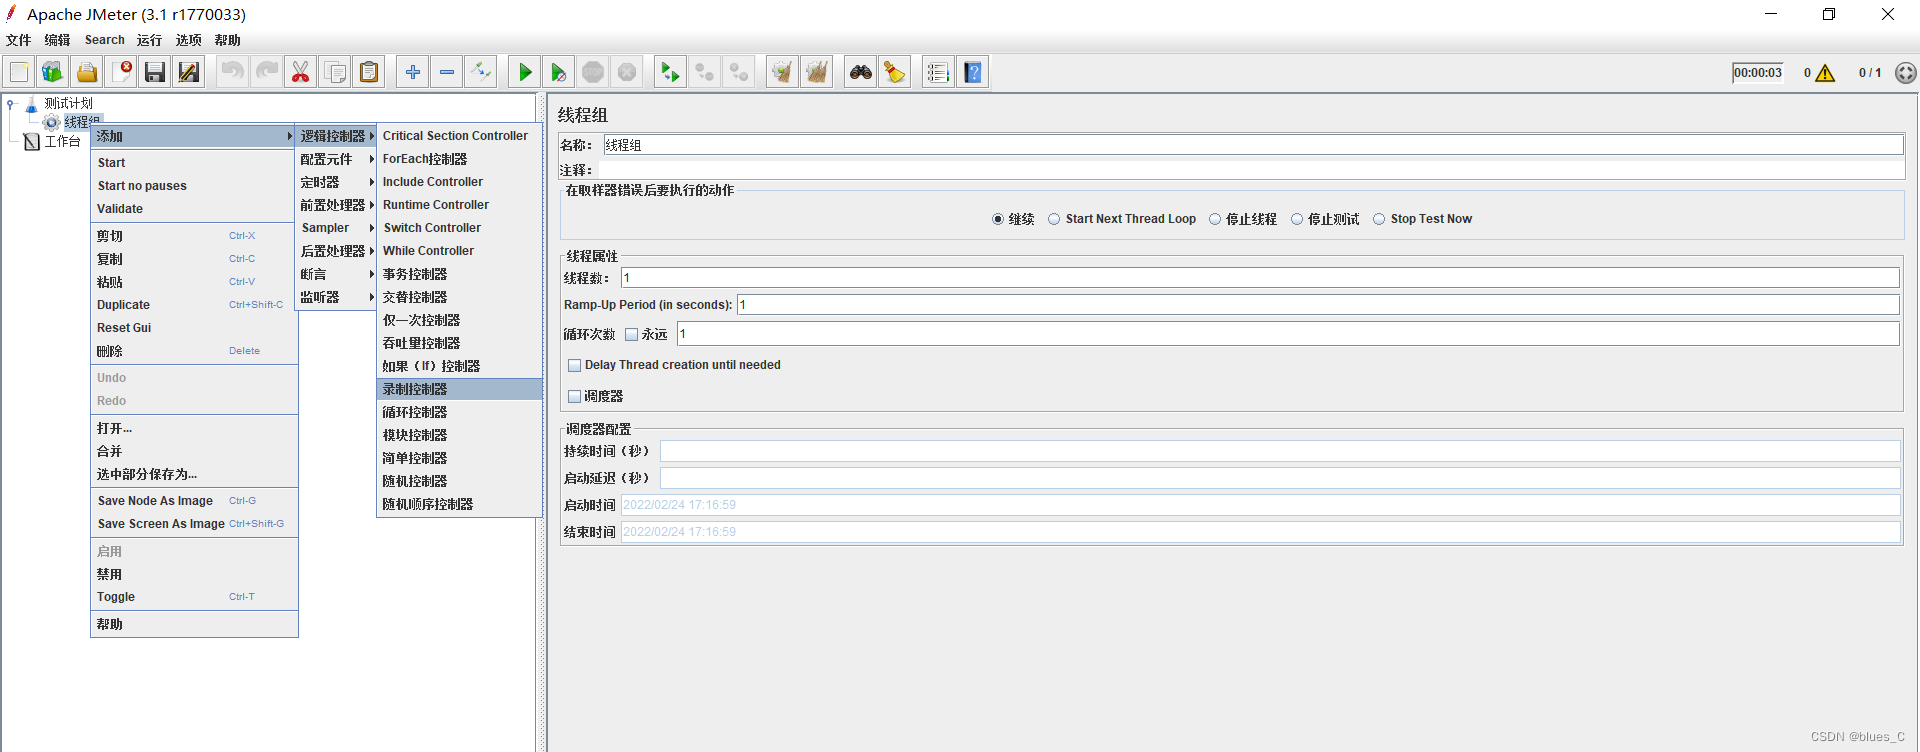
Task: Click the Remote start all icon
Action: coord(670,72)
